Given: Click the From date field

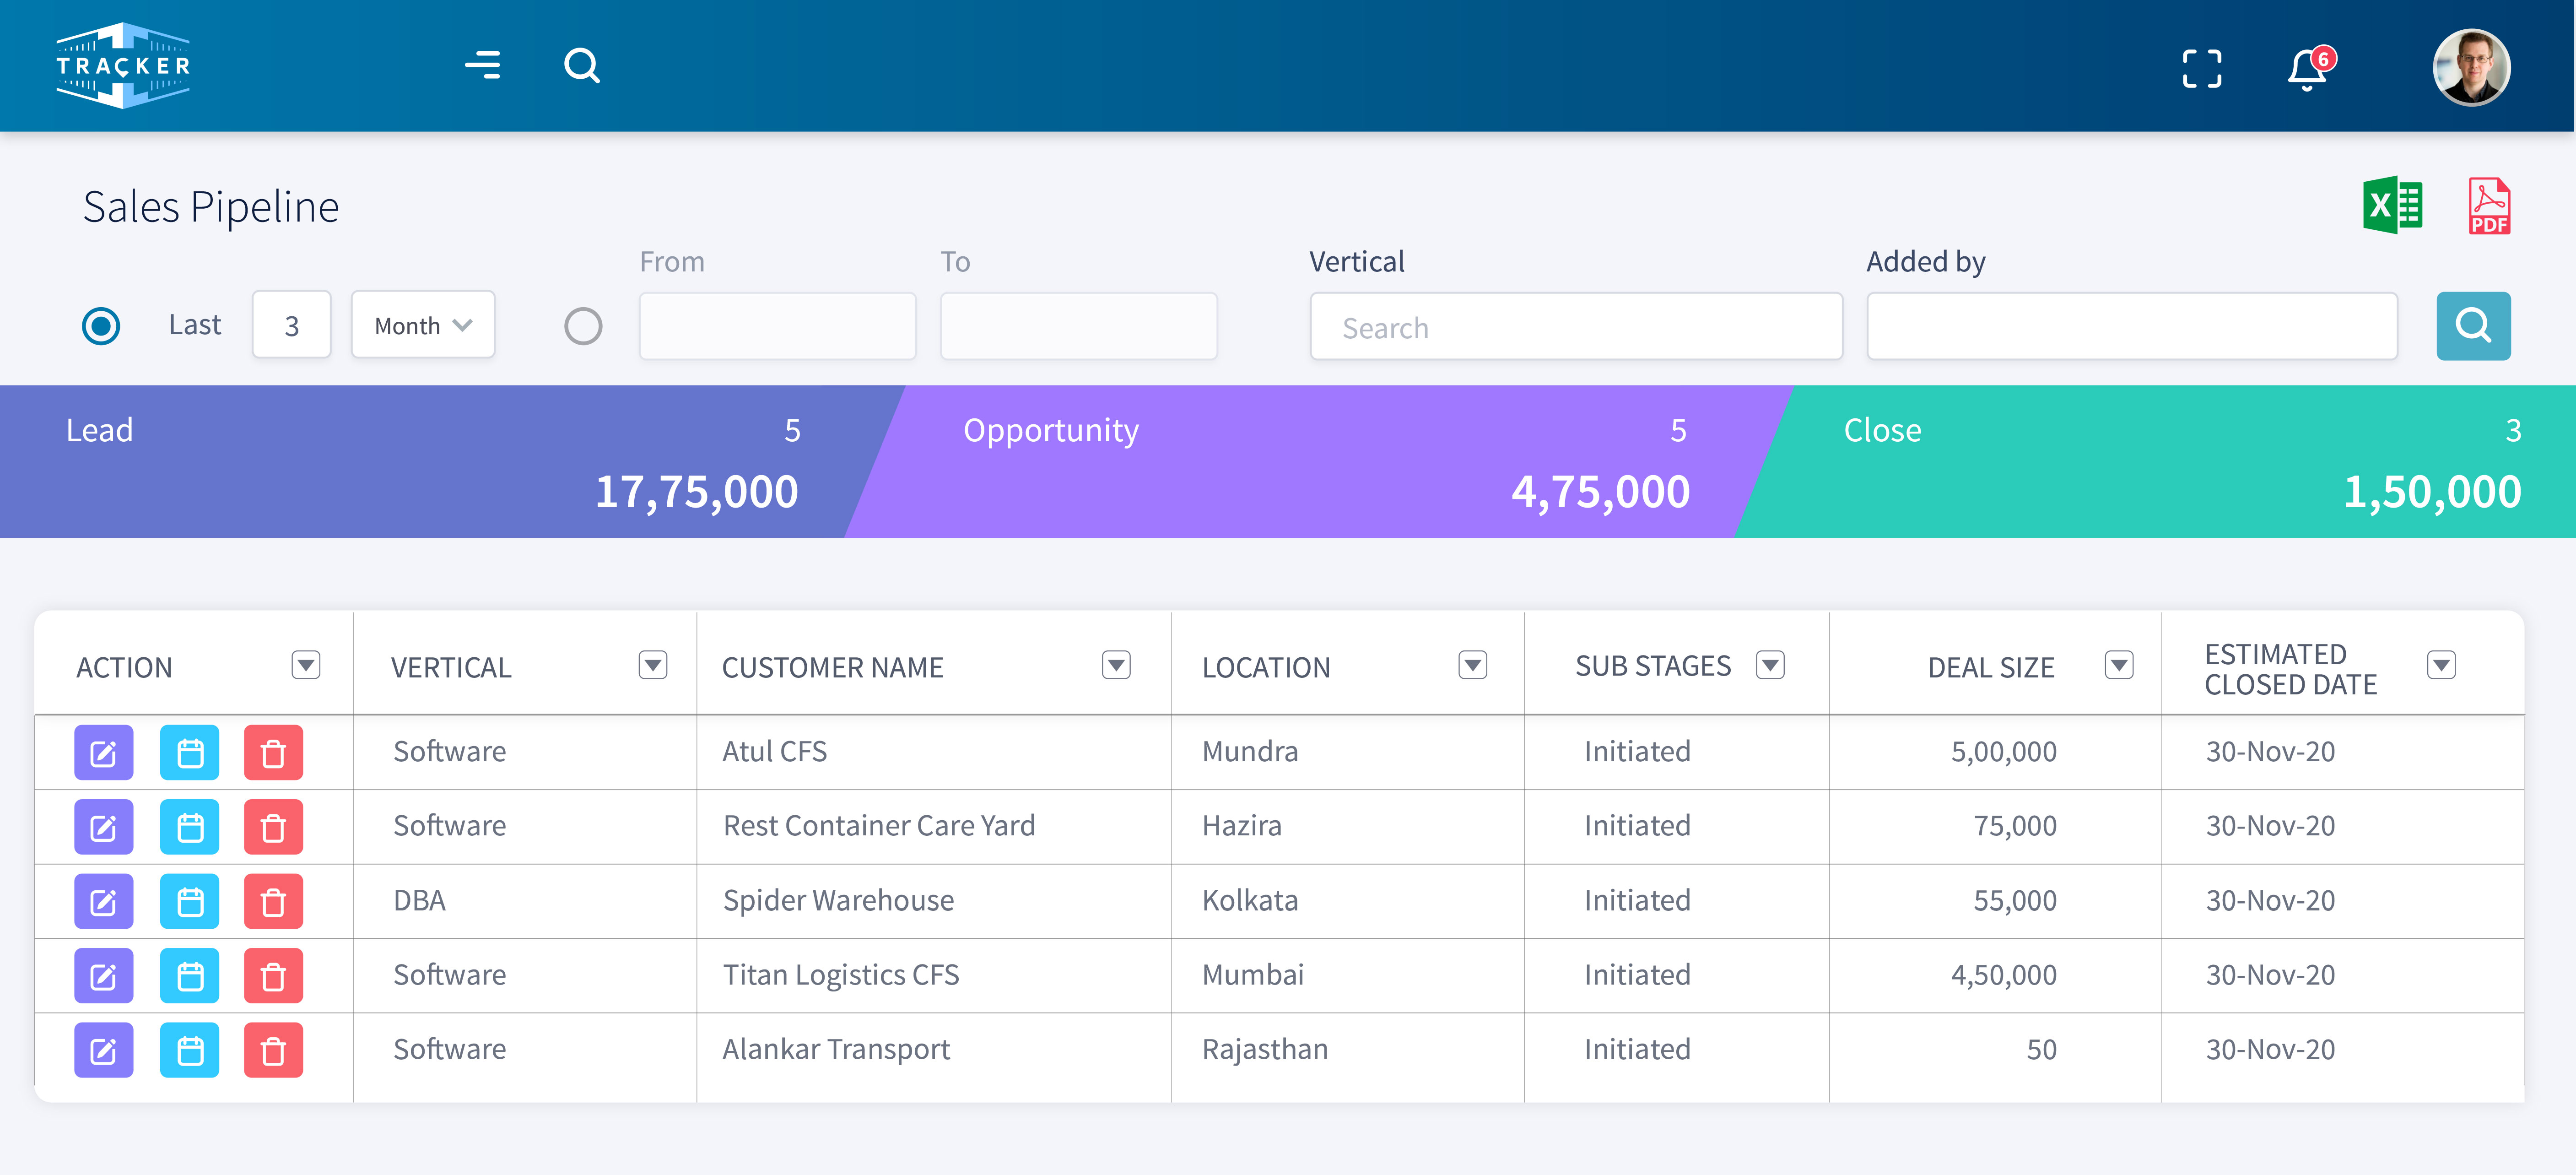Looking at the screenshot, I should point(778,325).
